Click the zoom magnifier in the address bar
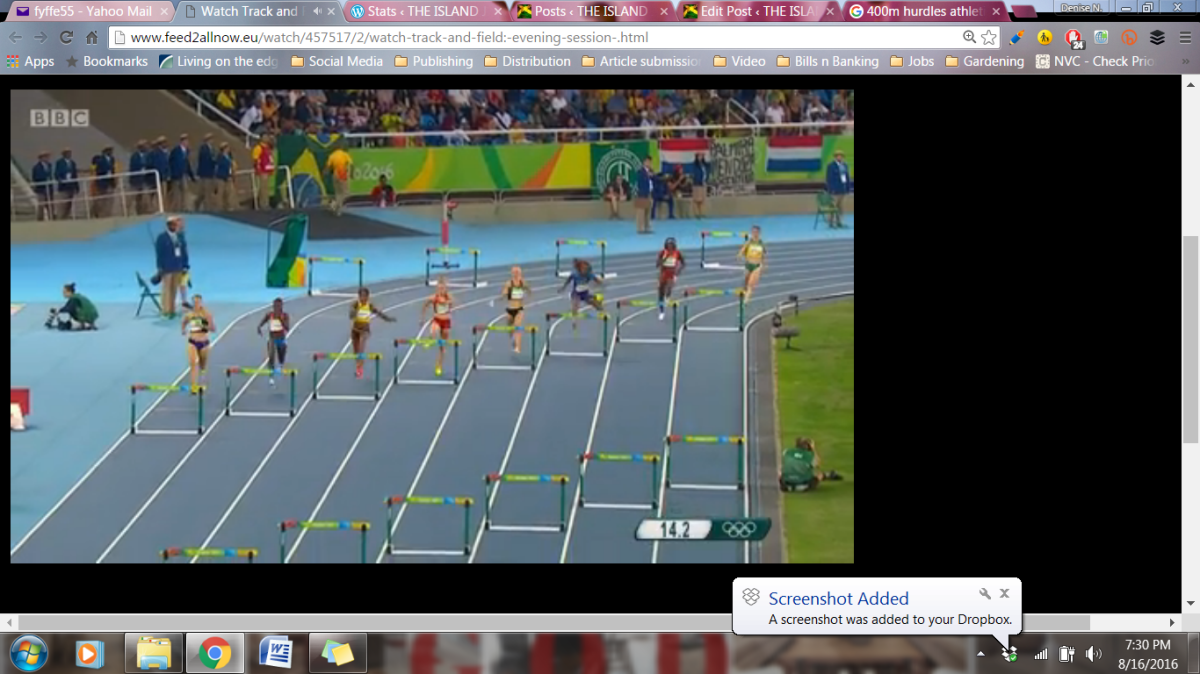The width and height of the screenshot is (1200, 674). click(x=968, y=38)
